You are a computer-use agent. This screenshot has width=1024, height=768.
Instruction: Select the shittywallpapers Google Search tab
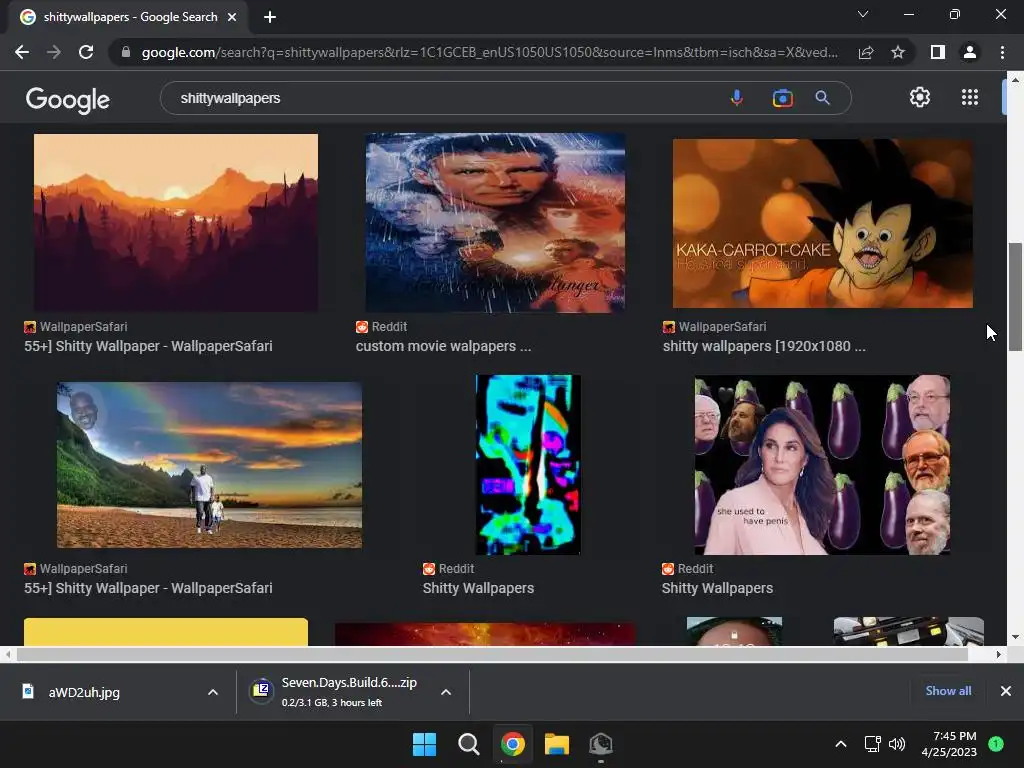[129, 17]
